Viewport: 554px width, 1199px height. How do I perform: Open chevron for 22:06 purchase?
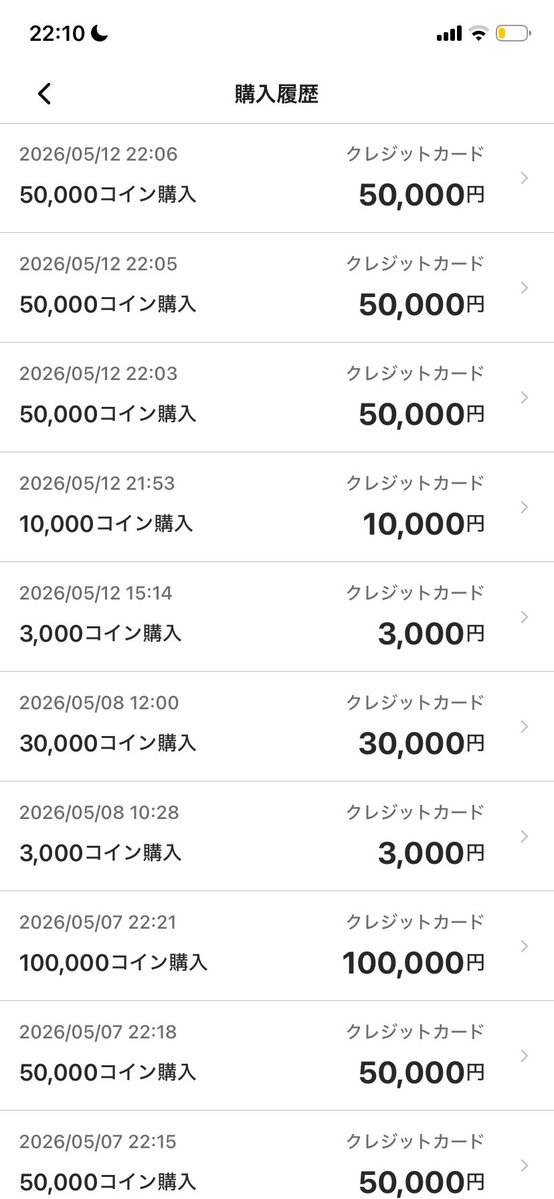(524, 178)
